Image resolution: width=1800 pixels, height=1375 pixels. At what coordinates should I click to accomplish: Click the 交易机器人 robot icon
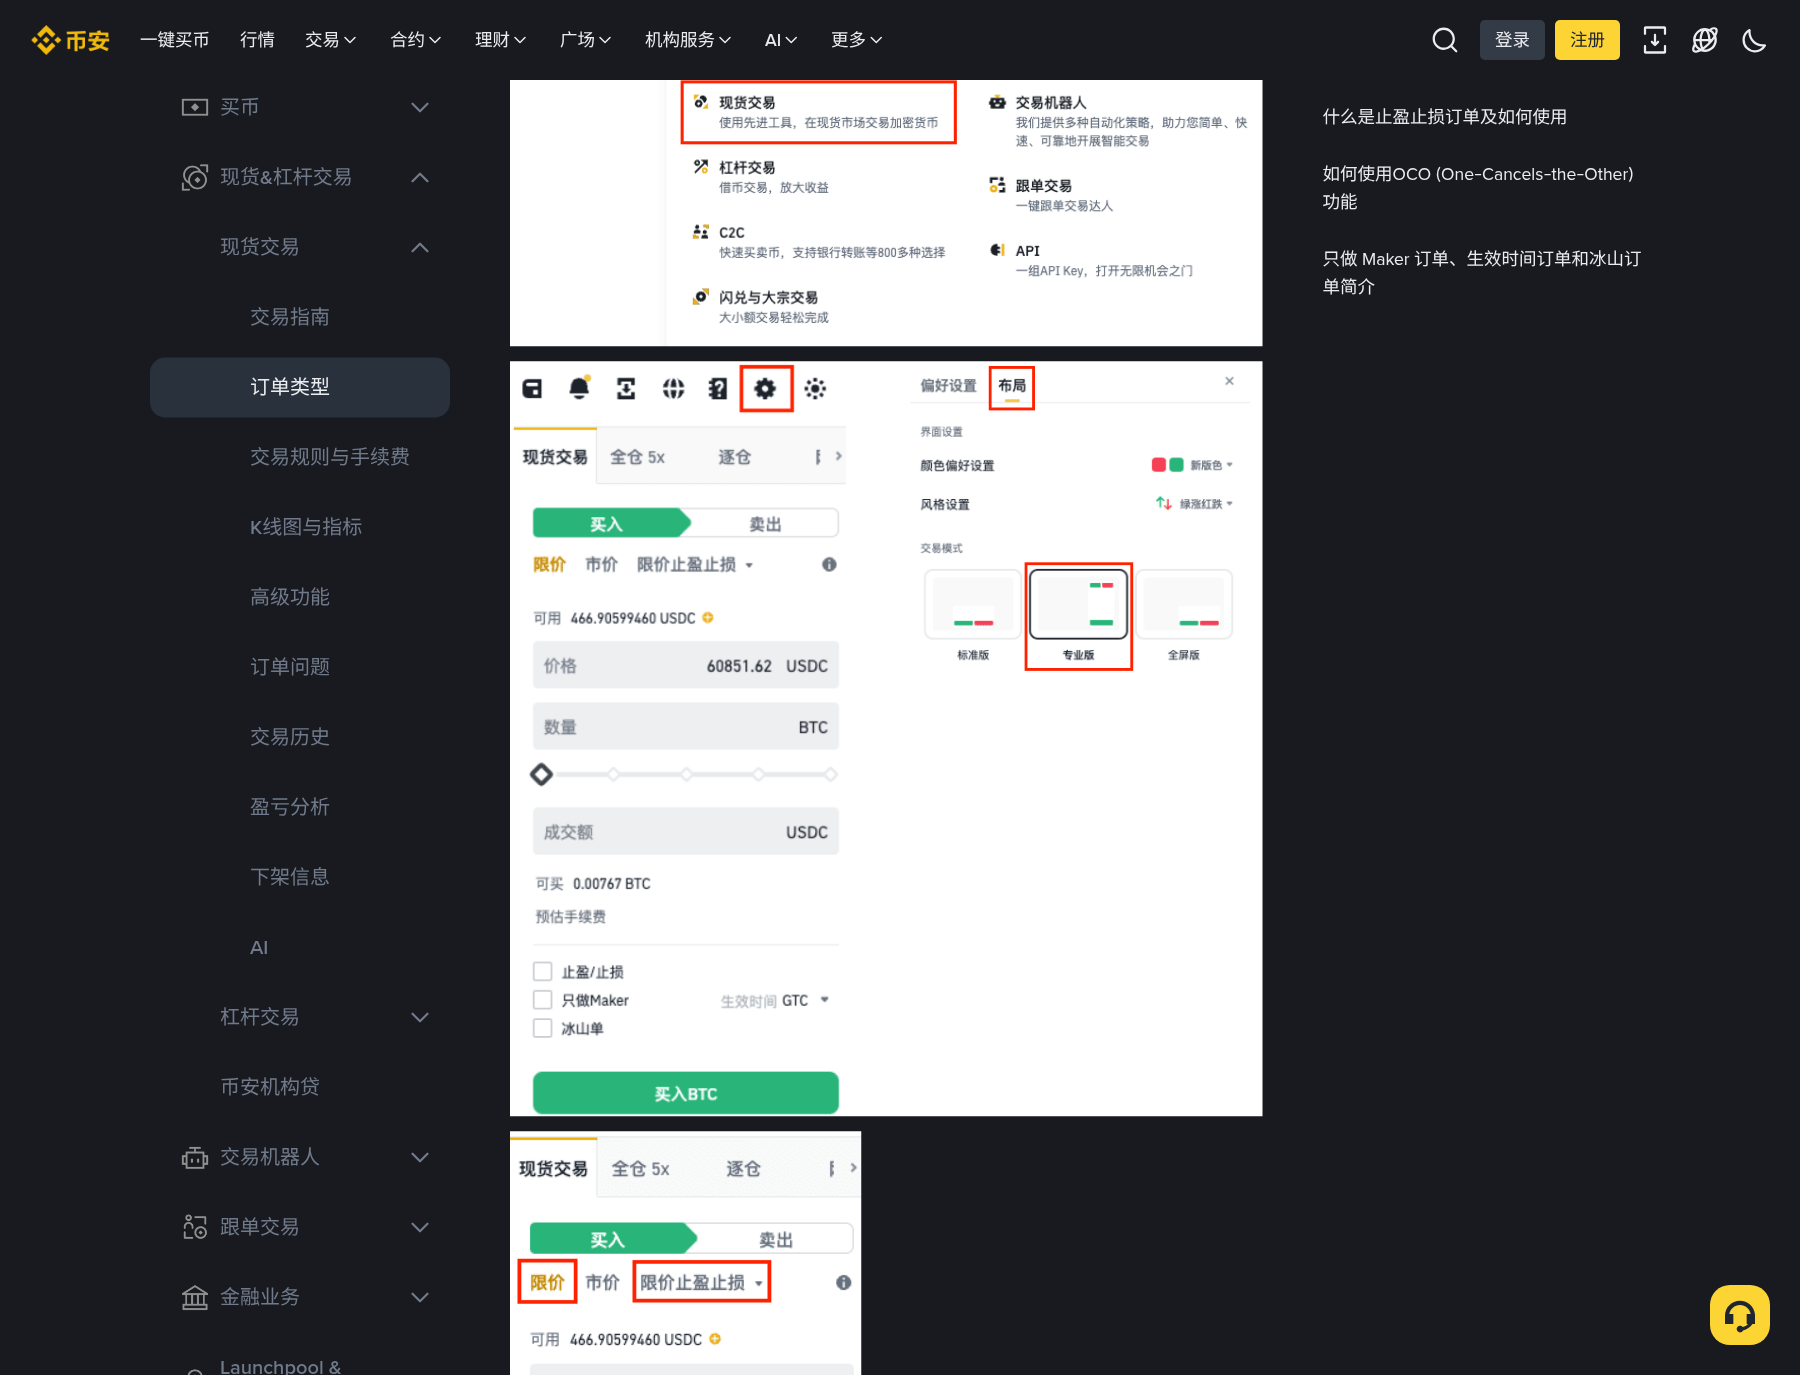195,1157
